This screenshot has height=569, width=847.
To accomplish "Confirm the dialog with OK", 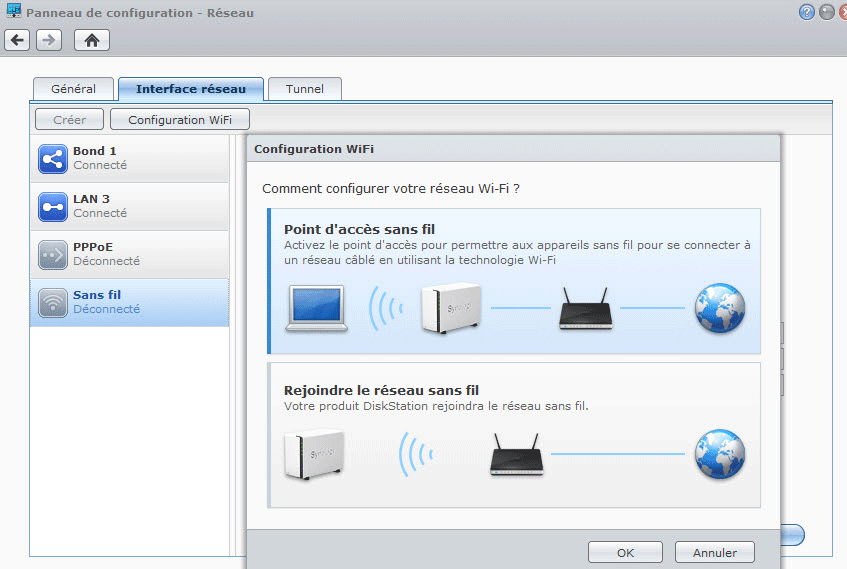I will [x=625, y=552].
